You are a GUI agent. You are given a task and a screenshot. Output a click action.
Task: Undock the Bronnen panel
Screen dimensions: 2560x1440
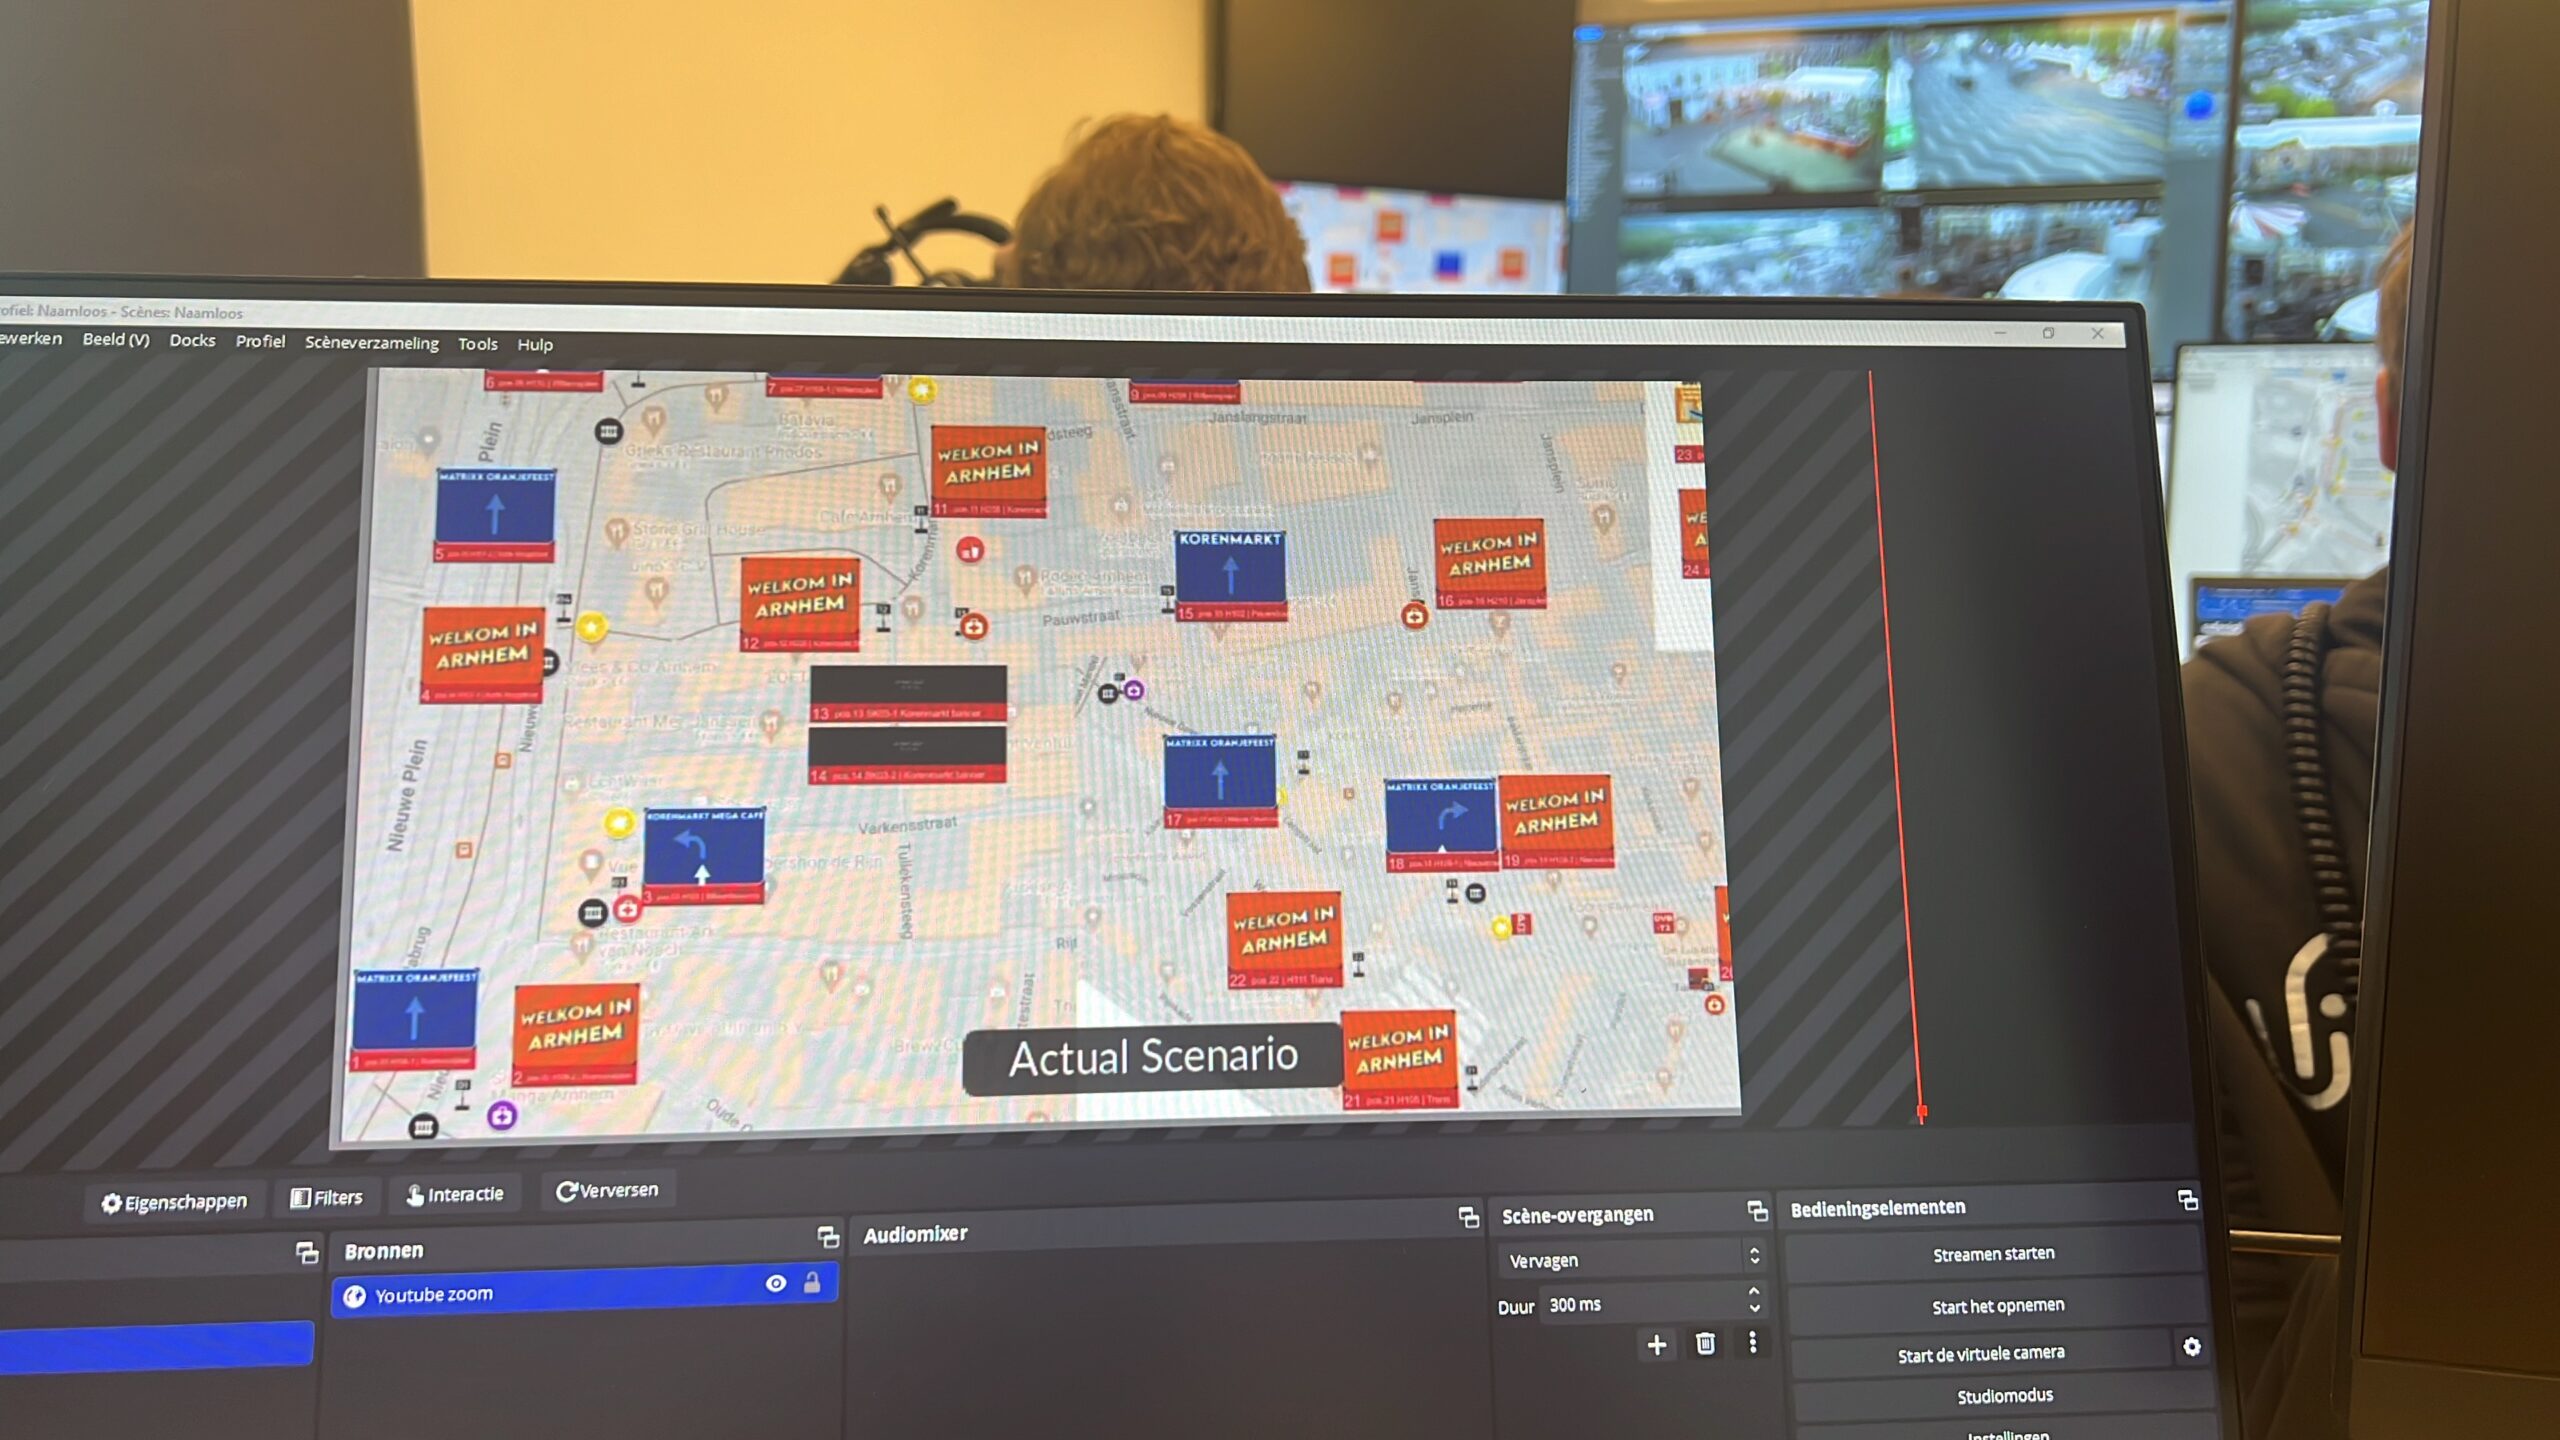point(827,1237)
